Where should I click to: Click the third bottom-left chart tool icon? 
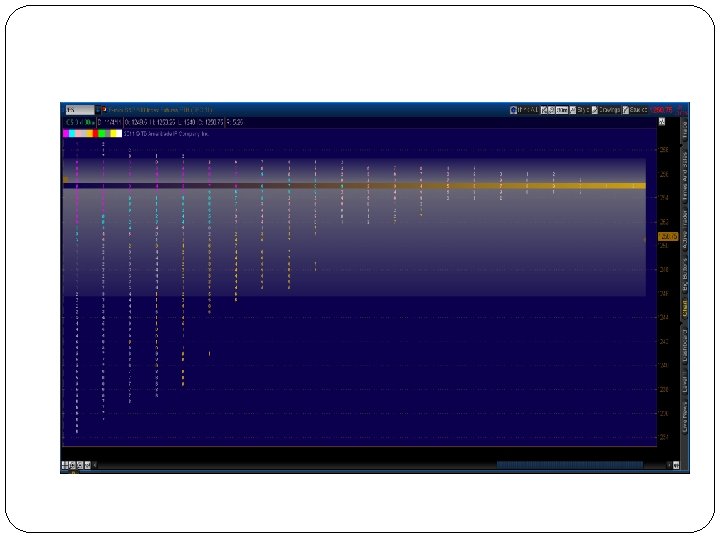pos(80,465)
